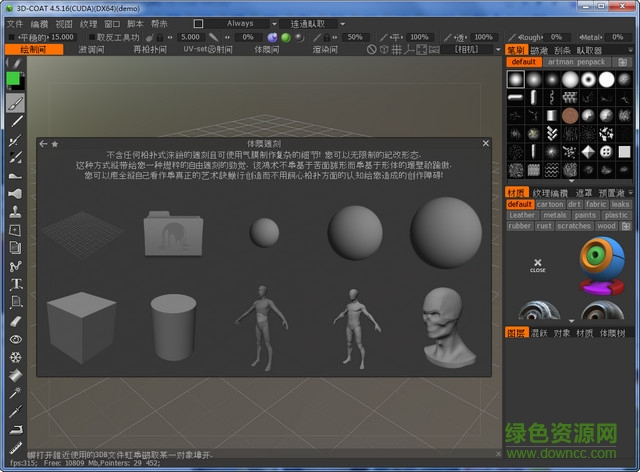Select the metals material category
640x472 pixels.
pyautogui.click(x=555, y=215)
